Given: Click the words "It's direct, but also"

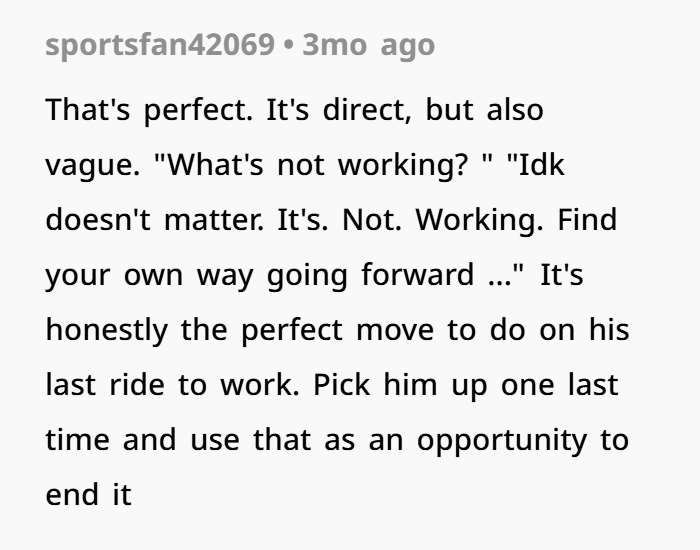Looking at the screenshot, I should pos(404,110).
